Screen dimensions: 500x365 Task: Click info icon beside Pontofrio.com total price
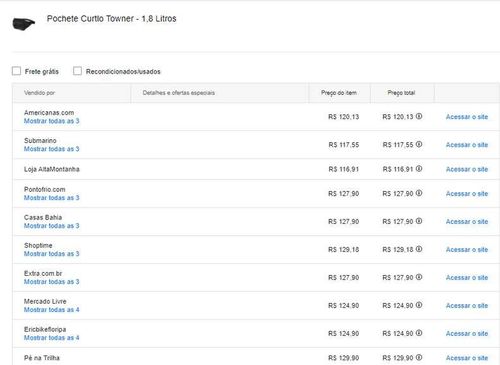[419, 193]
